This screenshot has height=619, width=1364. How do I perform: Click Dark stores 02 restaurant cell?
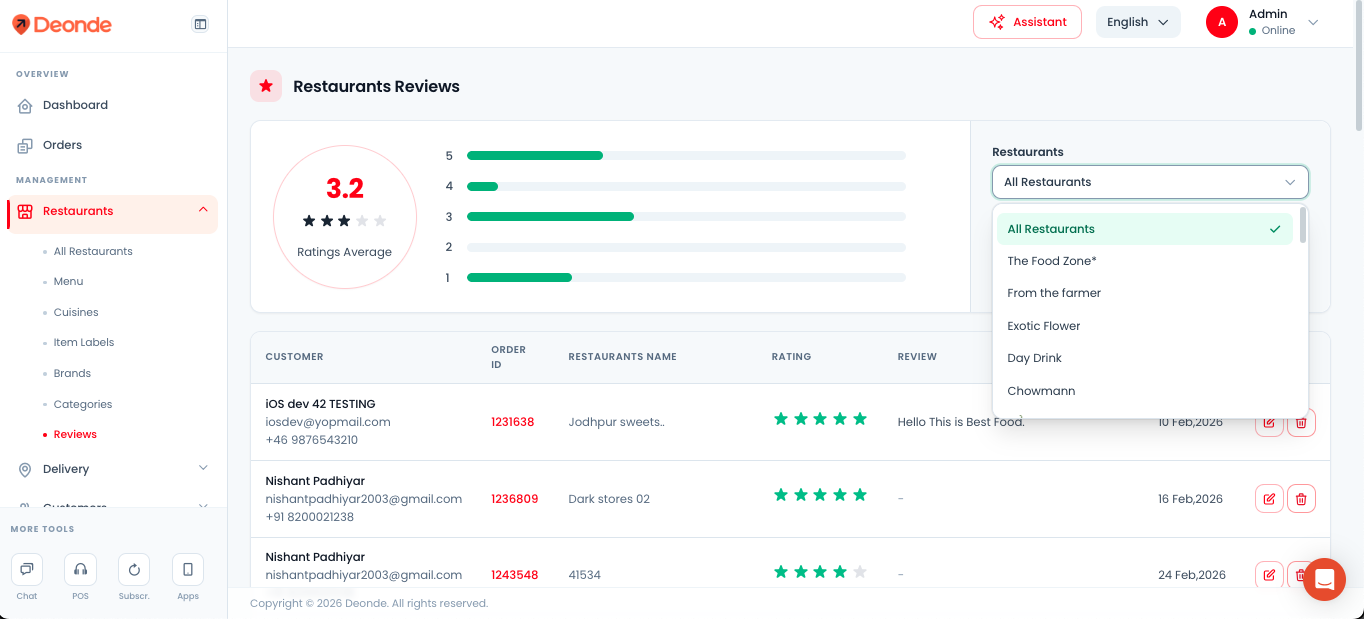609,499
